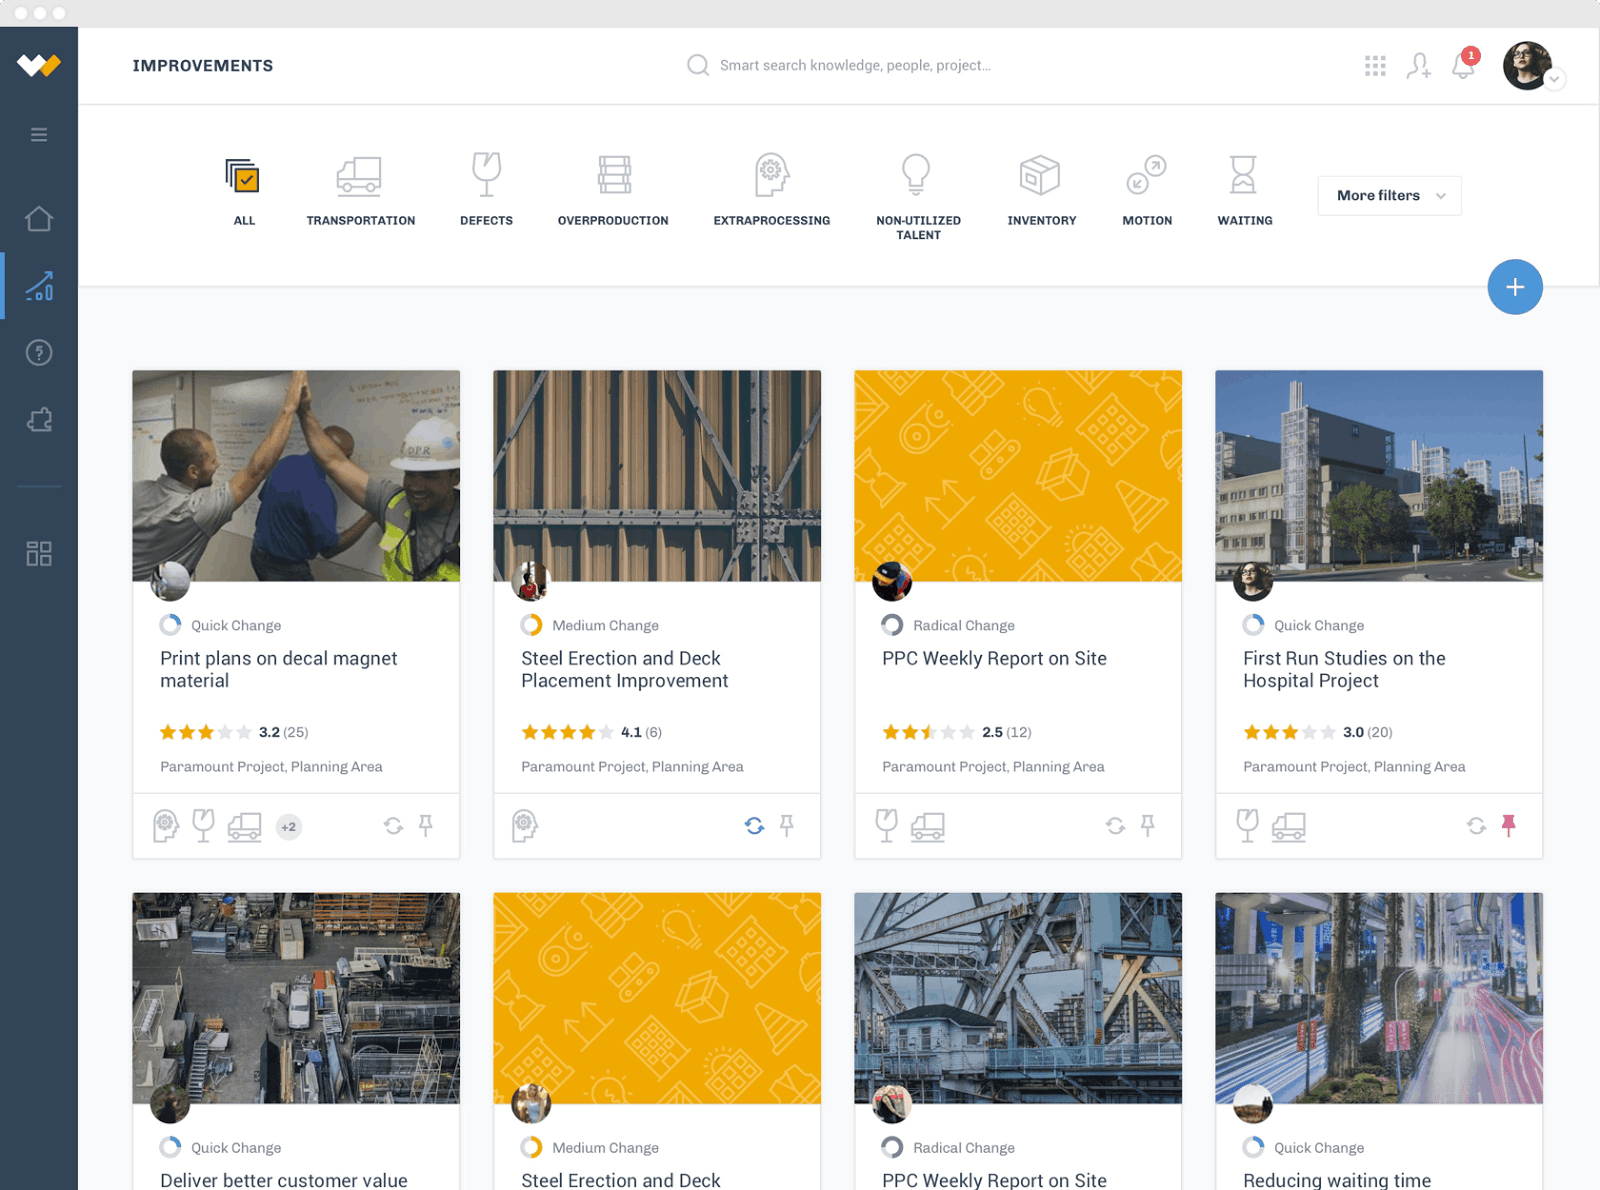Click extraprocessing icon on Print plans card

(x=166, y=826)
